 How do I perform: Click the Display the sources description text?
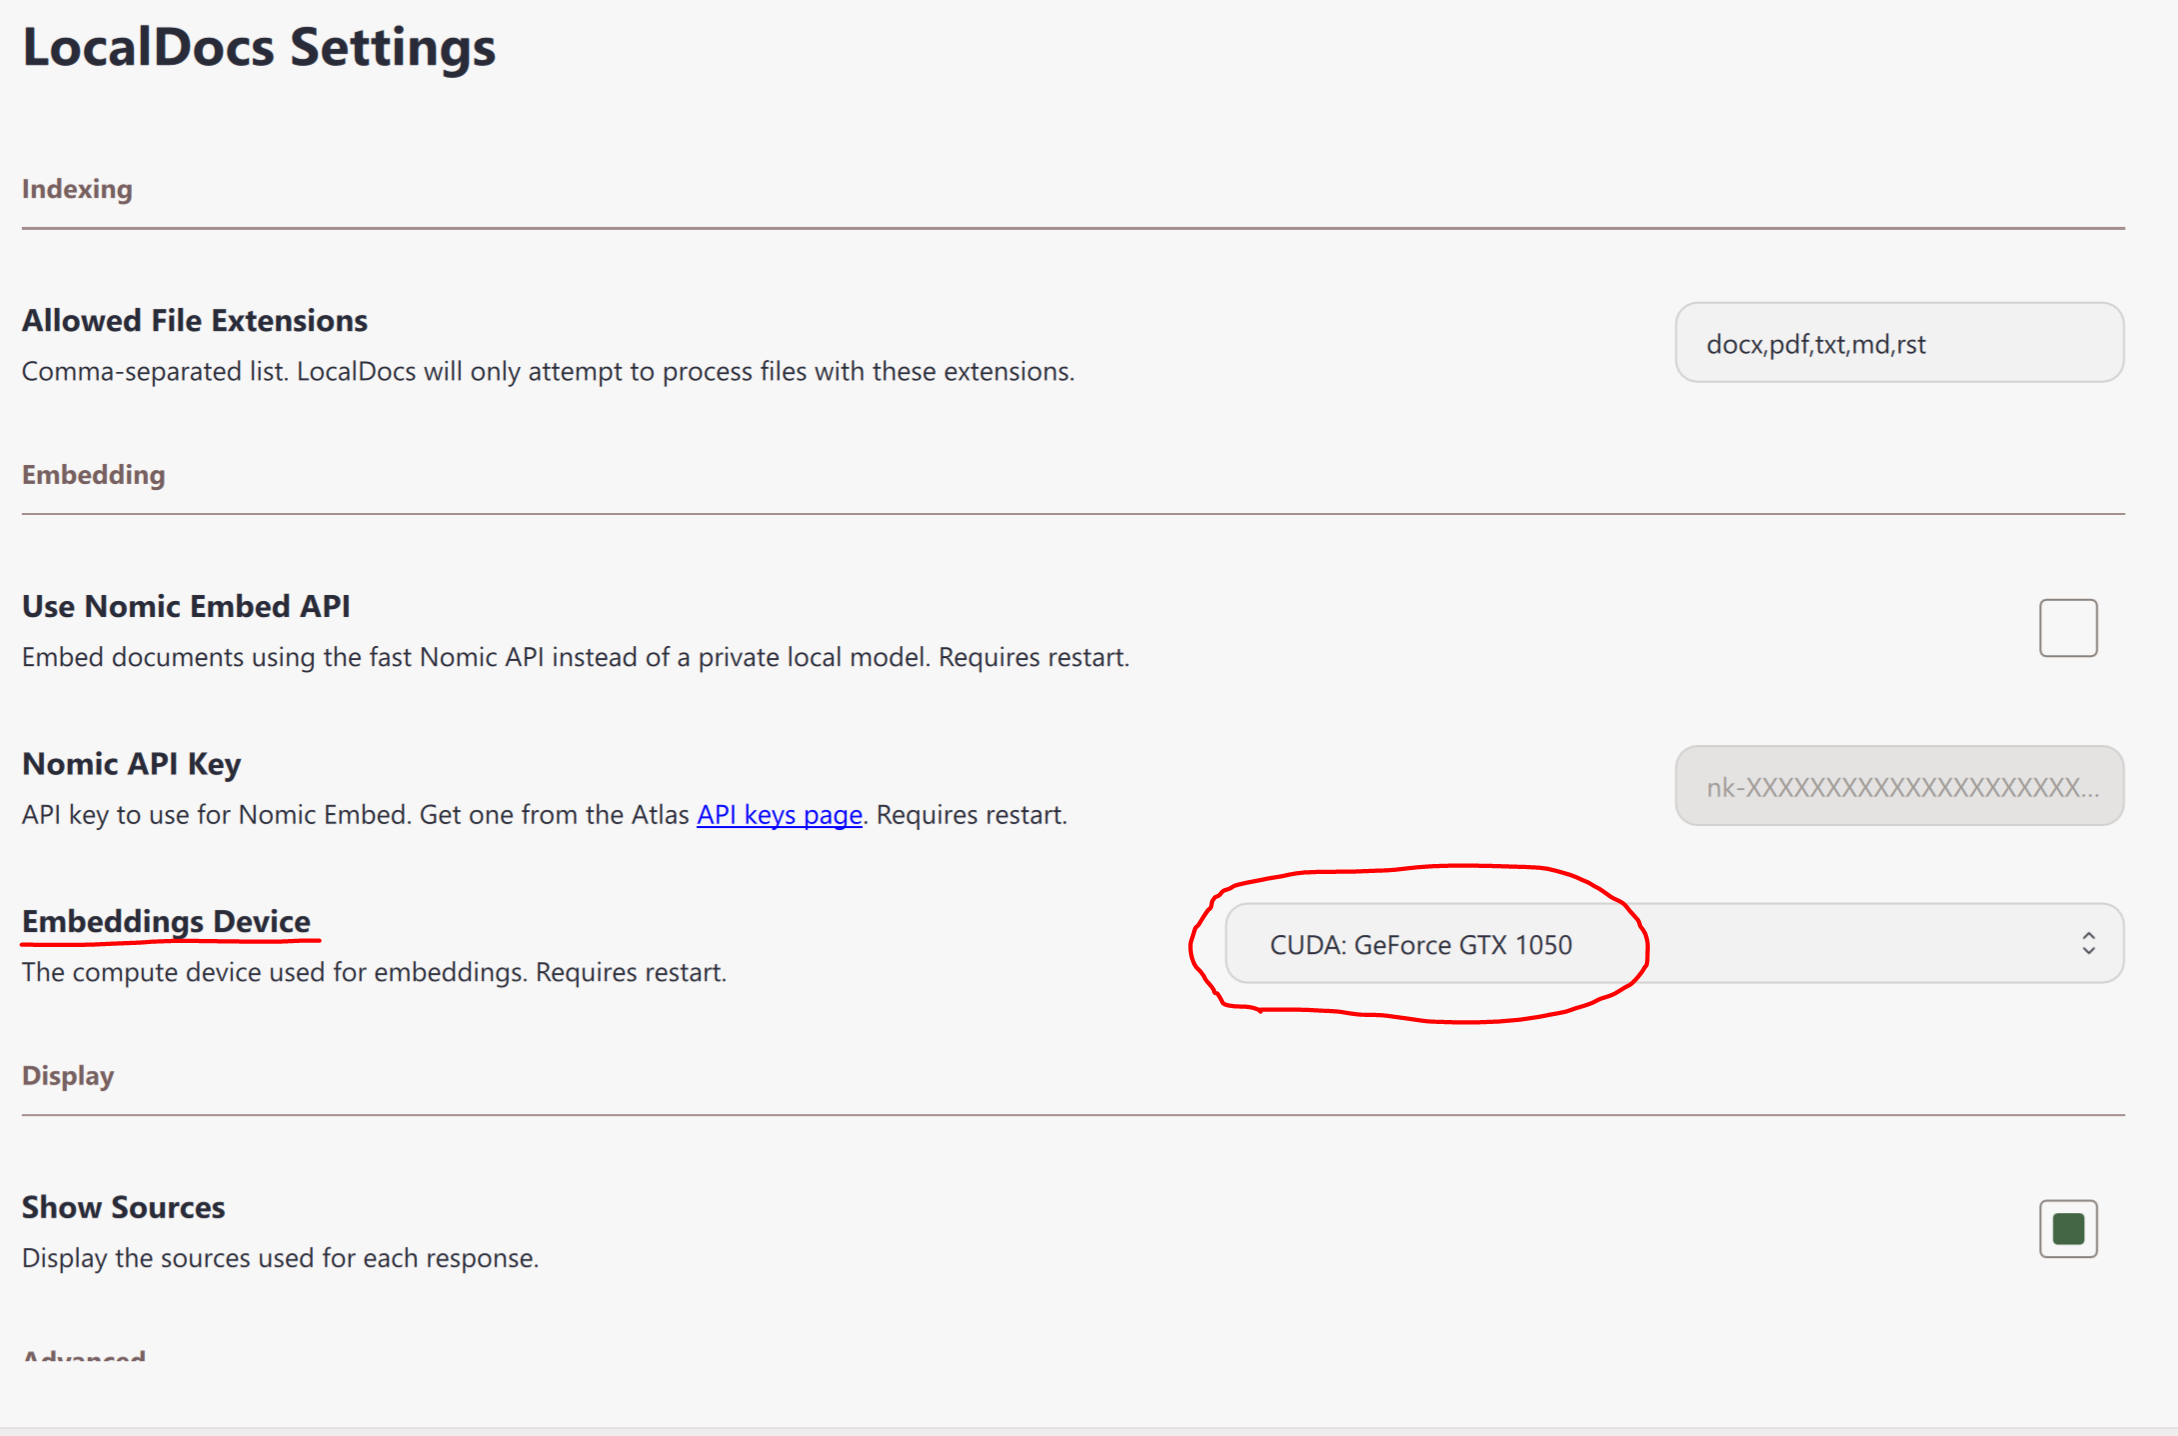coord(280,1258)
